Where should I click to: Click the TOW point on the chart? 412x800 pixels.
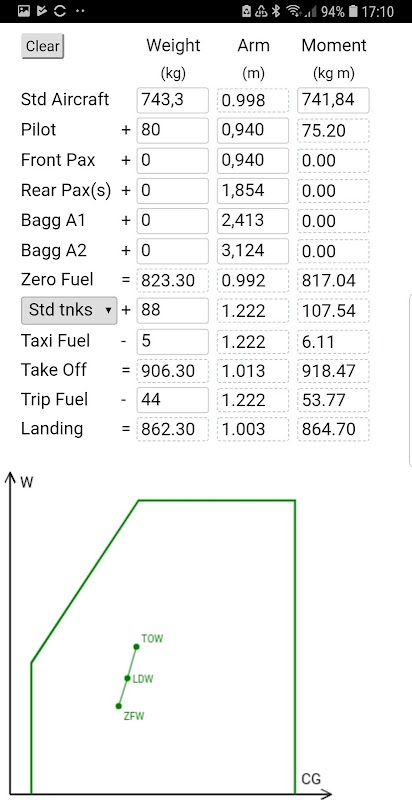coord(136,647)
